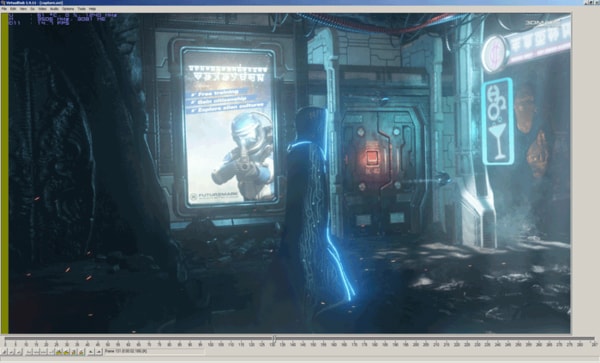Open the File menu

click(x=4, y=9)
